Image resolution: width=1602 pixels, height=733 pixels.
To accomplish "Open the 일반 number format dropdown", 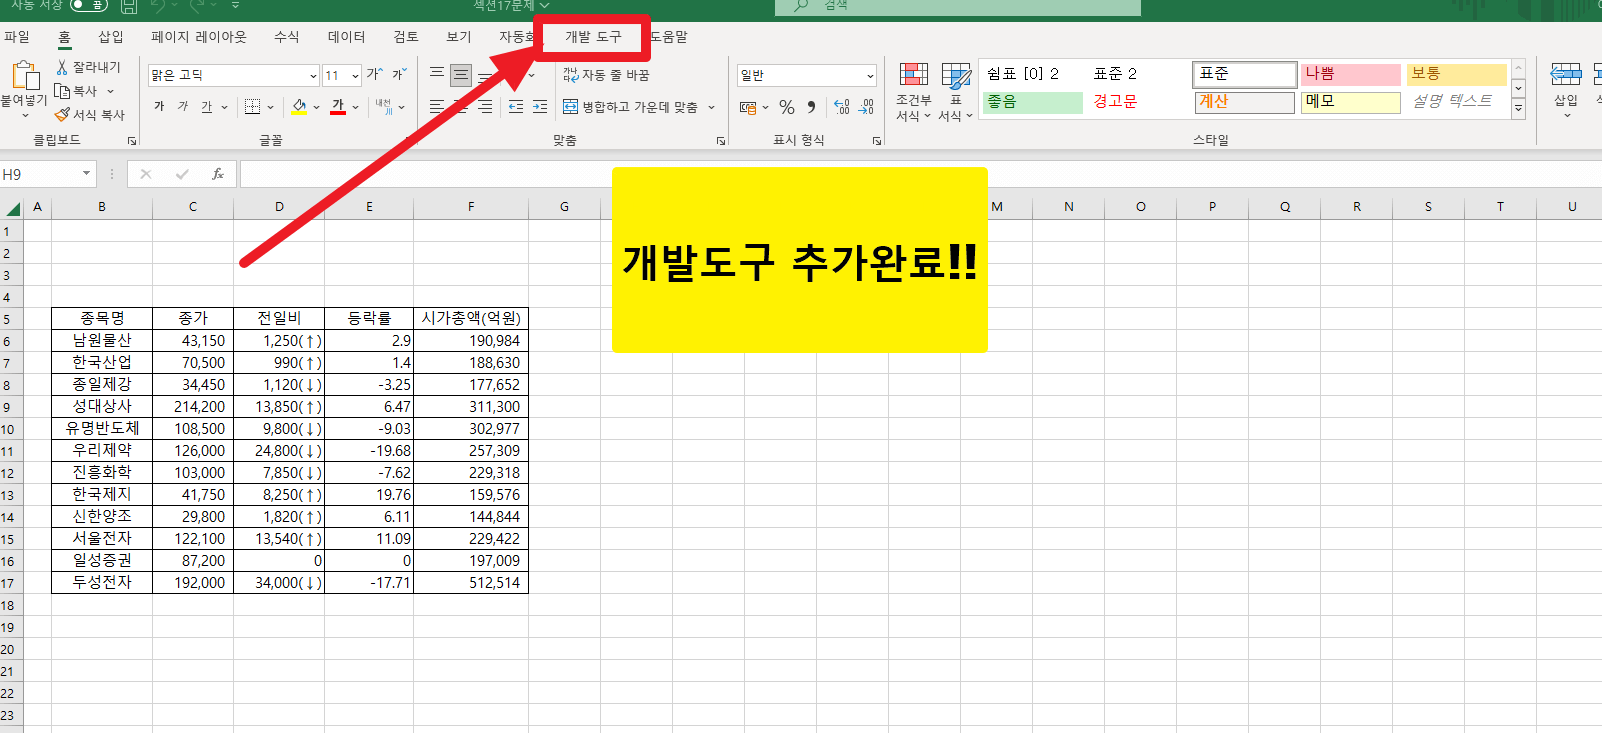I will (870, 76).
